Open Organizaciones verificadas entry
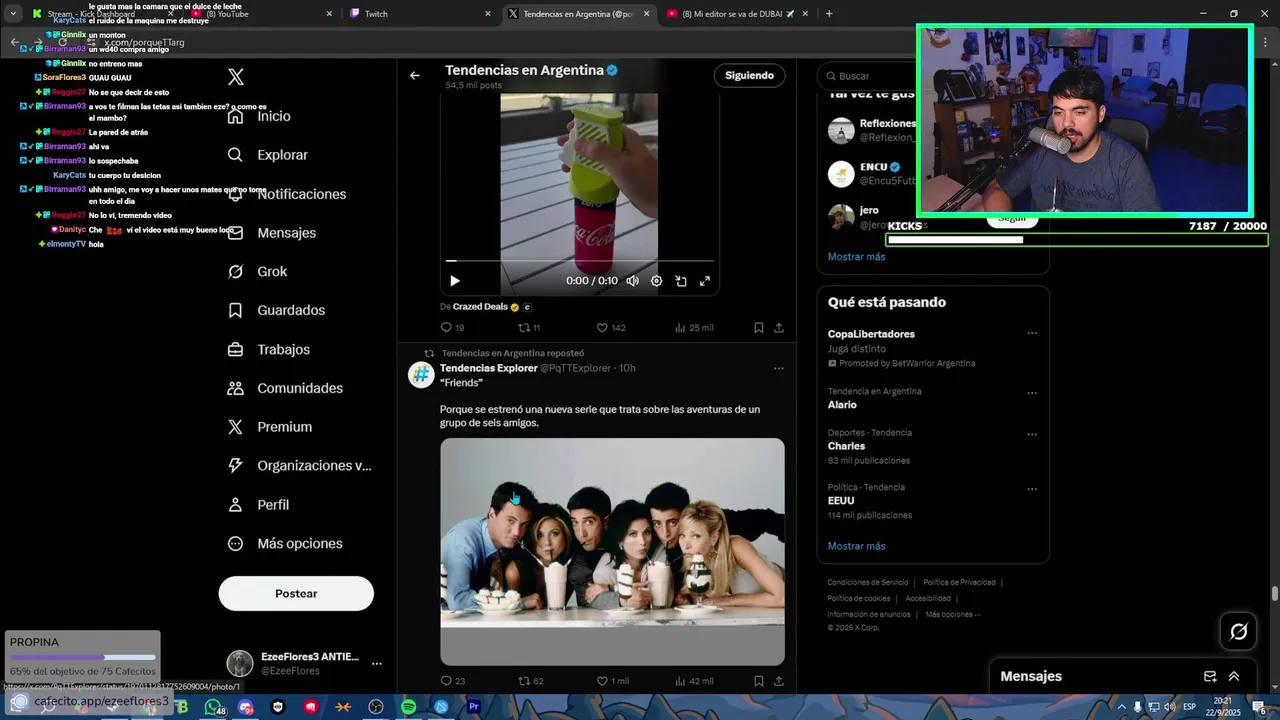 [299, 465]
